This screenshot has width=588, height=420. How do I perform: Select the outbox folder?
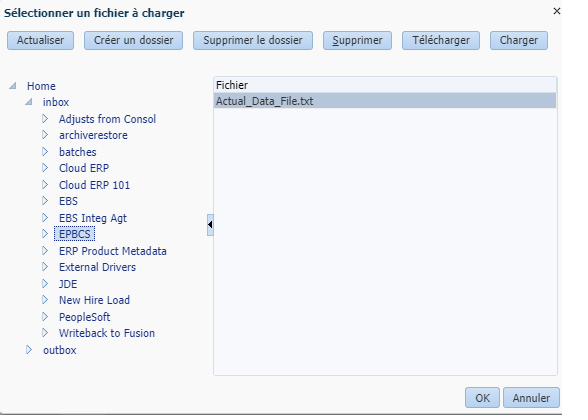[60, 350]
